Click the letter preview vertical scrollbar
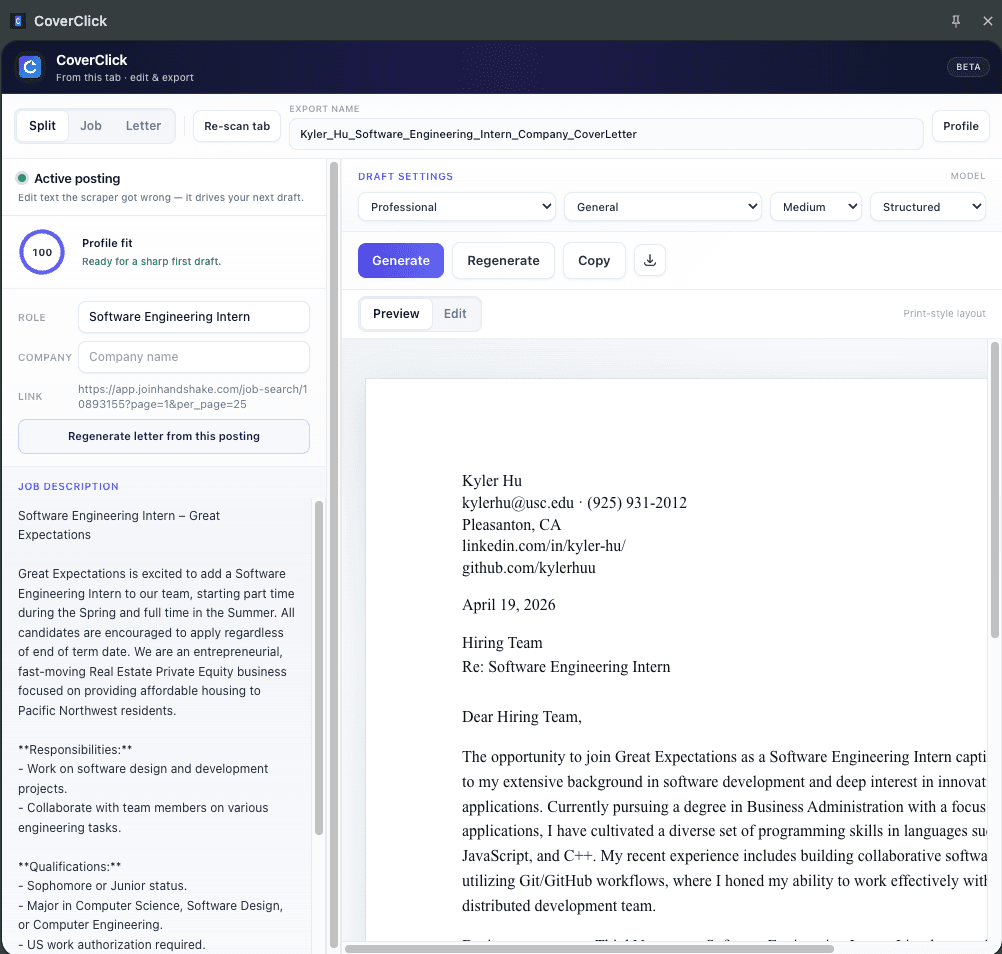 click(994, 489)
